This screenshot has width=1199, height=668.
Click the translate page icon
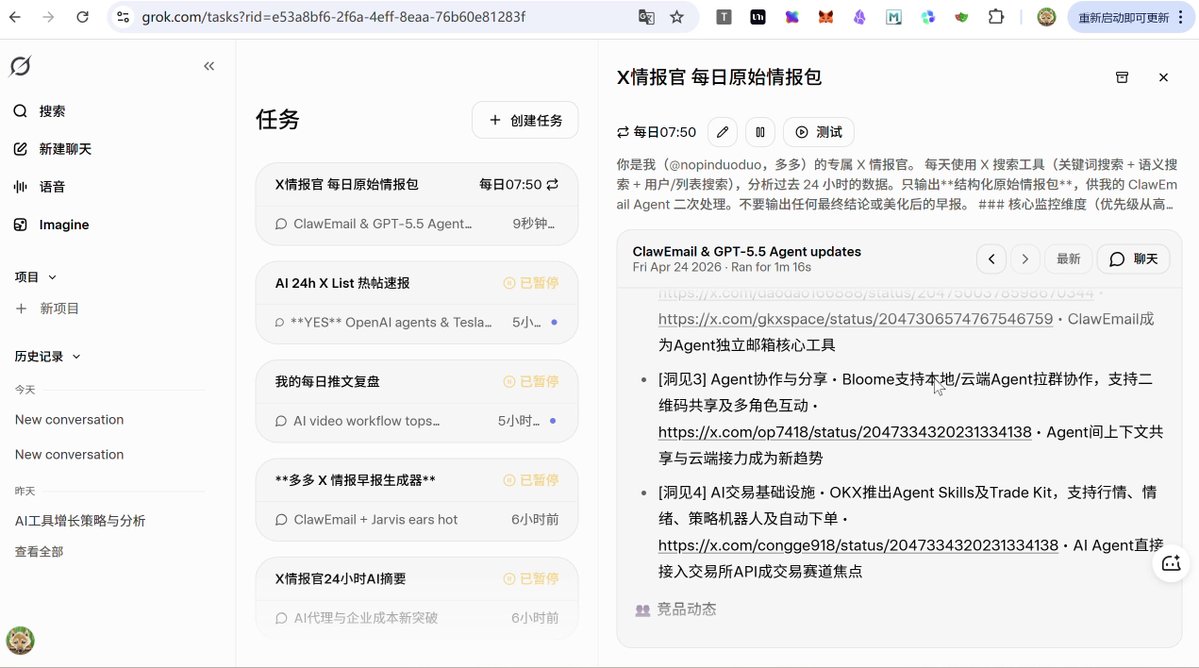point(646,17)
